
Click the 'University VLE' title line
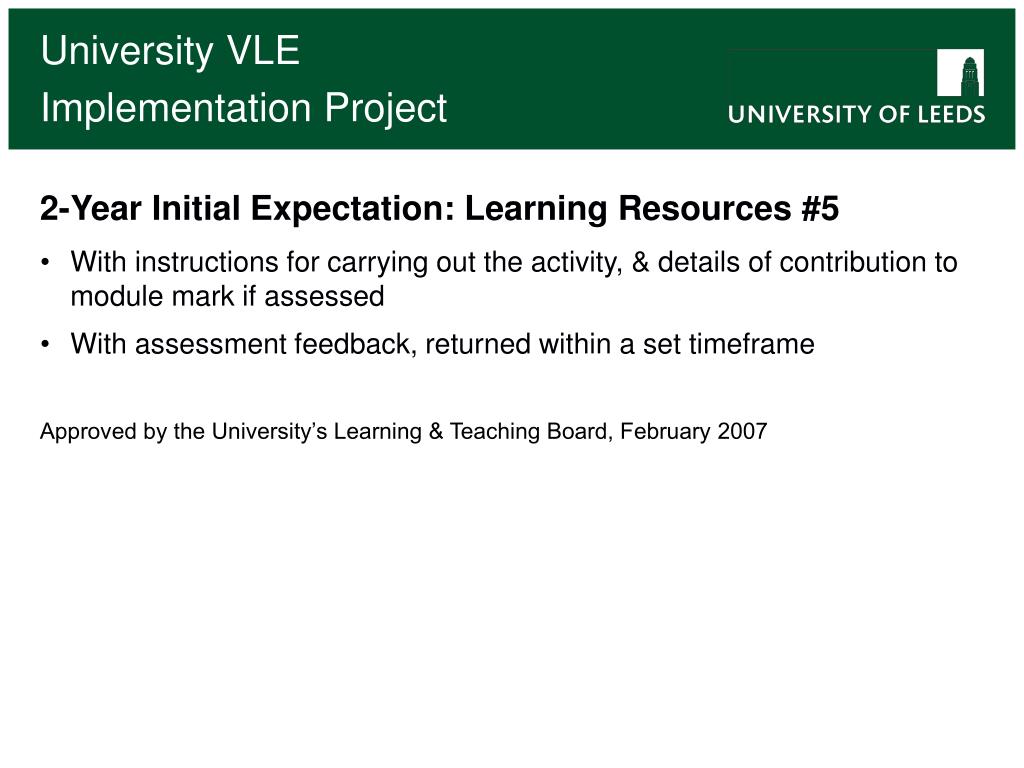[170, 50]
